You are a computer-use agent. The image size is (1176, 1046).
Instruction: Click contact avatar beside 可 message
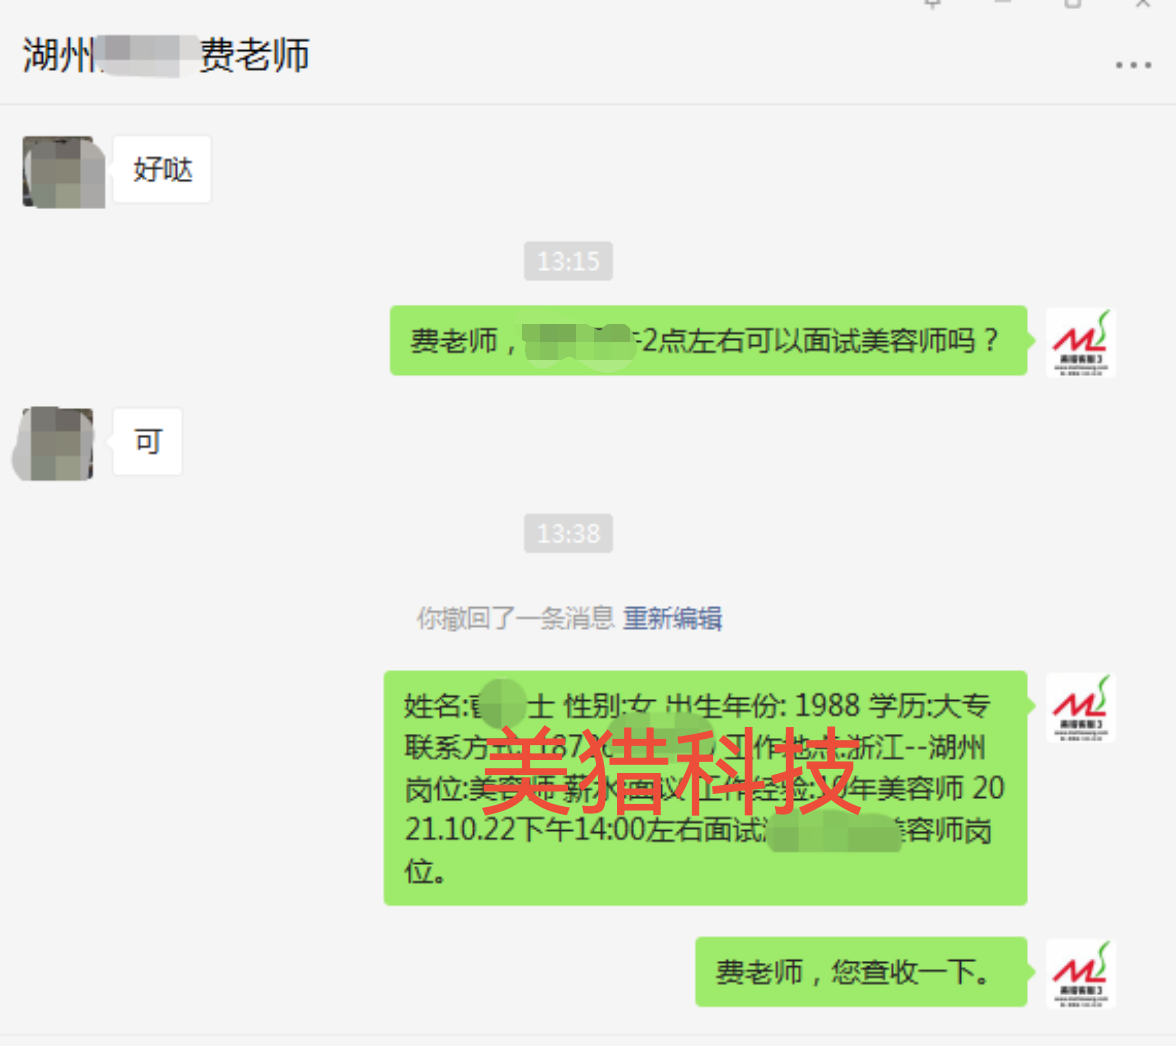click(54, 443)
